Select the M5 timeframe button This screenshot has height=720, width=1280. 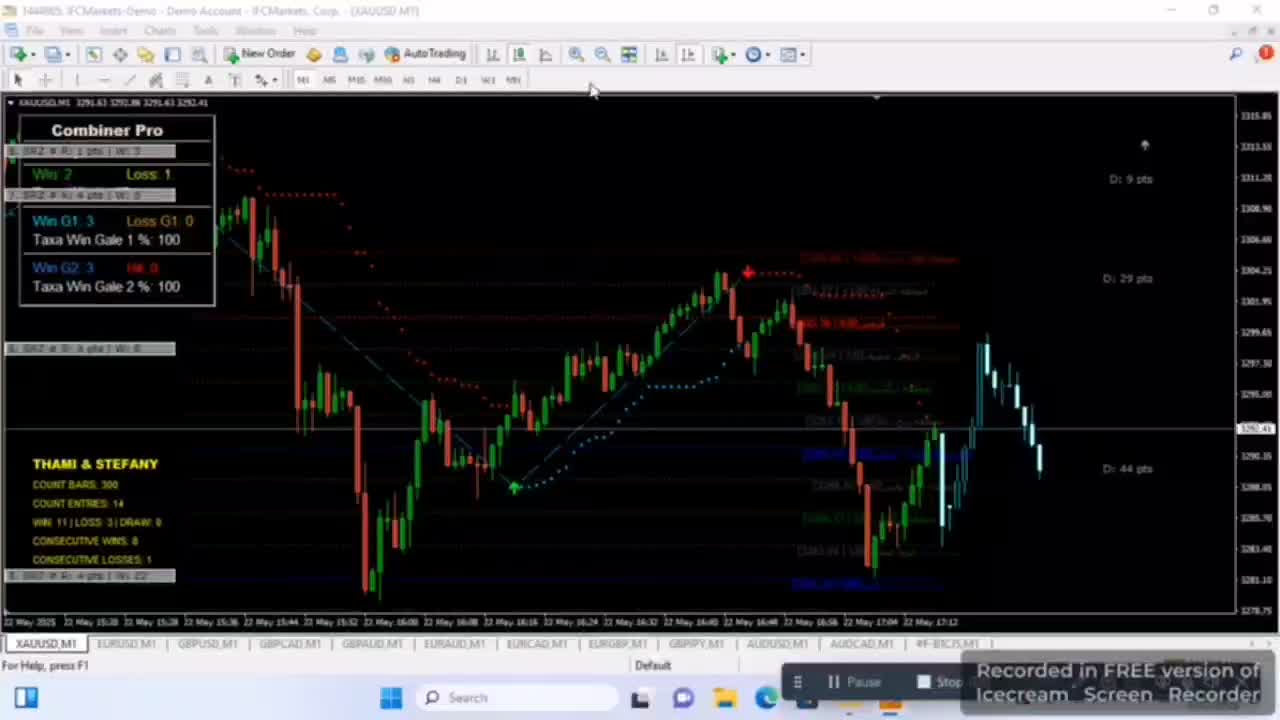pyautogui.click(x=329, y=80)
